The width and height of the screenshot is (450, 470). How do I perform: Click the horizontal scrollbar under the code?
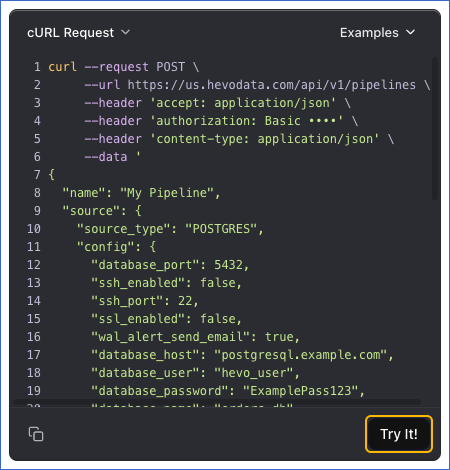tap(217, 402)
